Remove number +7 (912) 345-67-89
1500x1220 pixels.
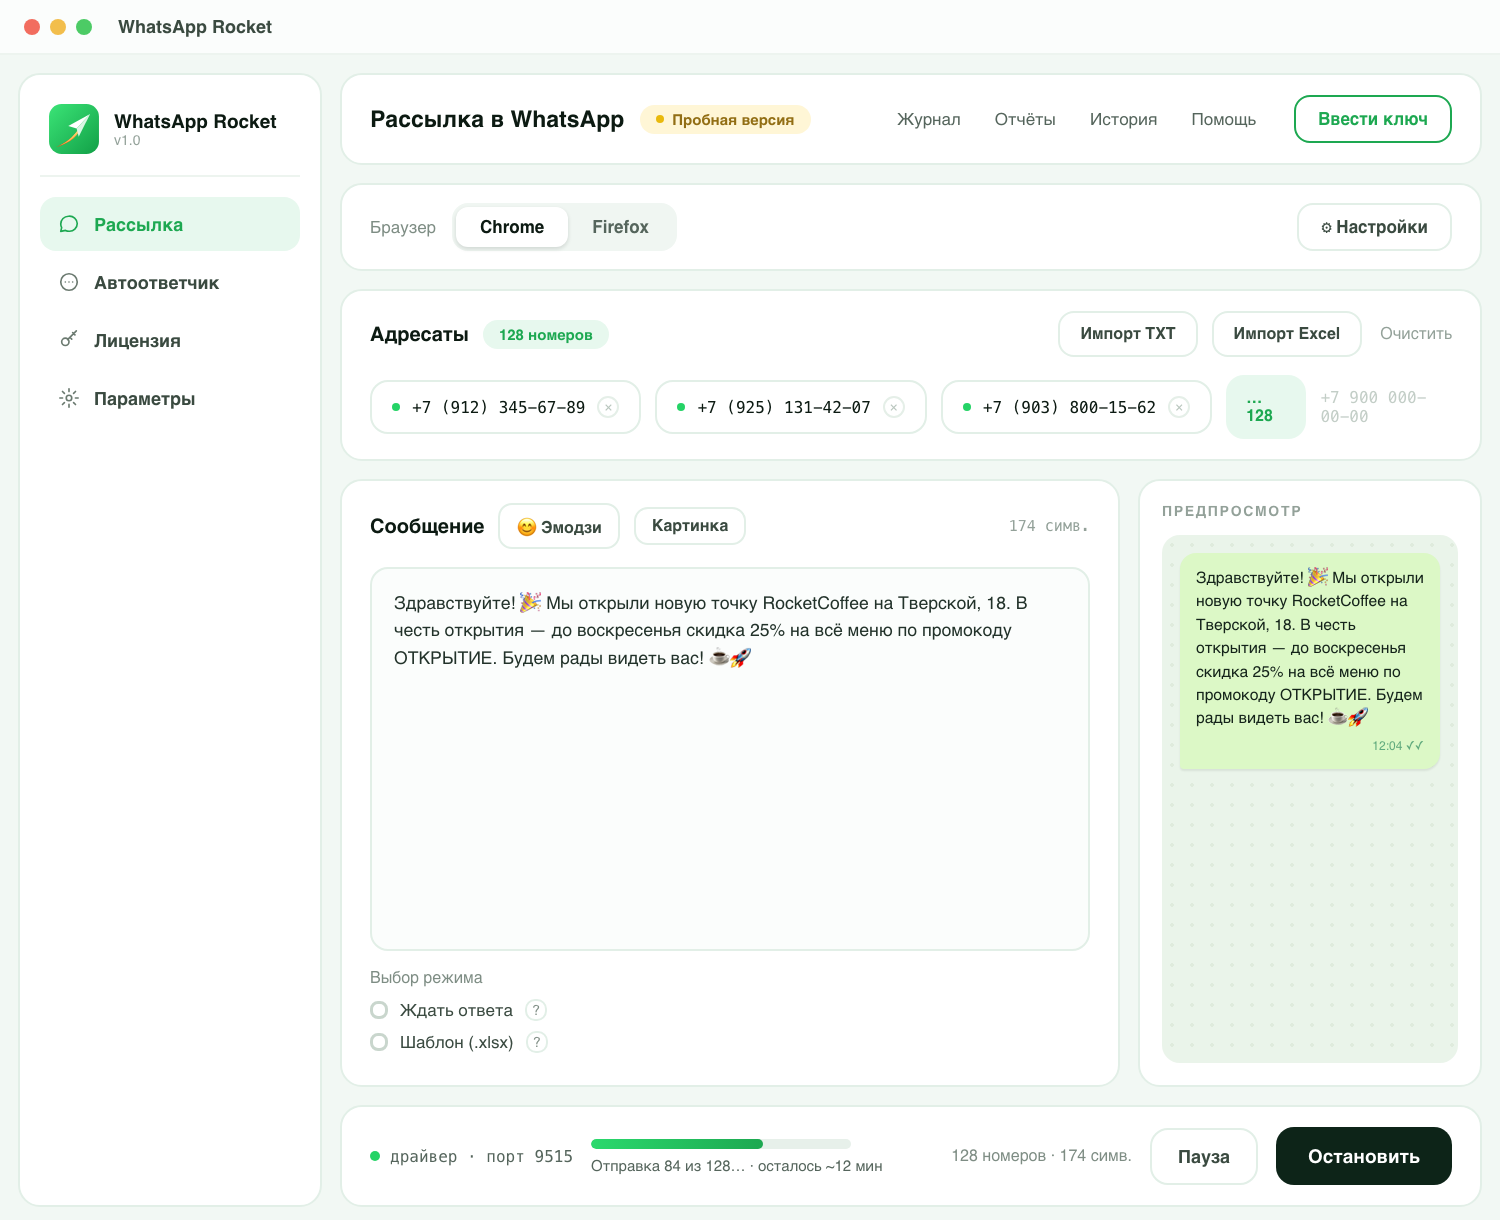pos(608,407)
